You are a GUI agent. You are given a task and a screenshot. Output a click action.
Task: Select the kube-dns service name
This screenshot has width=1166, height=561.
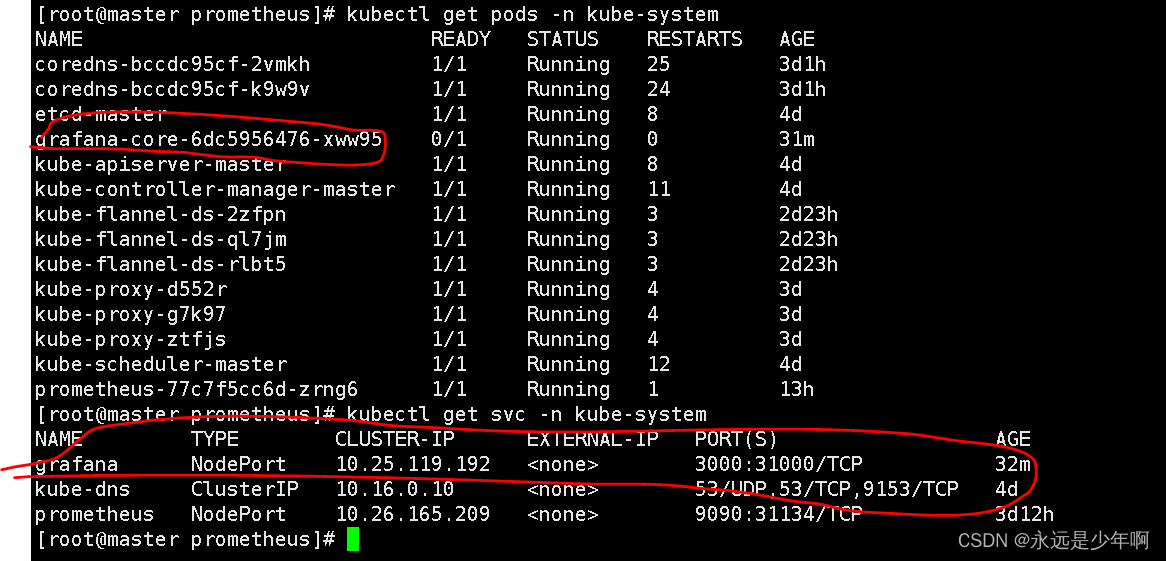click(83, 489)
